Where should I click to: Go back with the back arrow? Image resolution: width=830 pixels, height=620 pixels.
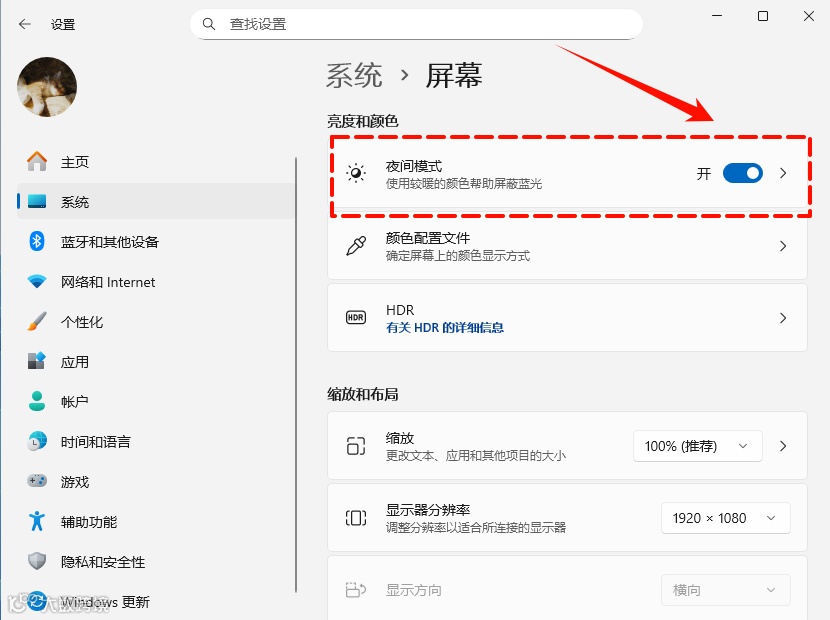coord(24,24)
